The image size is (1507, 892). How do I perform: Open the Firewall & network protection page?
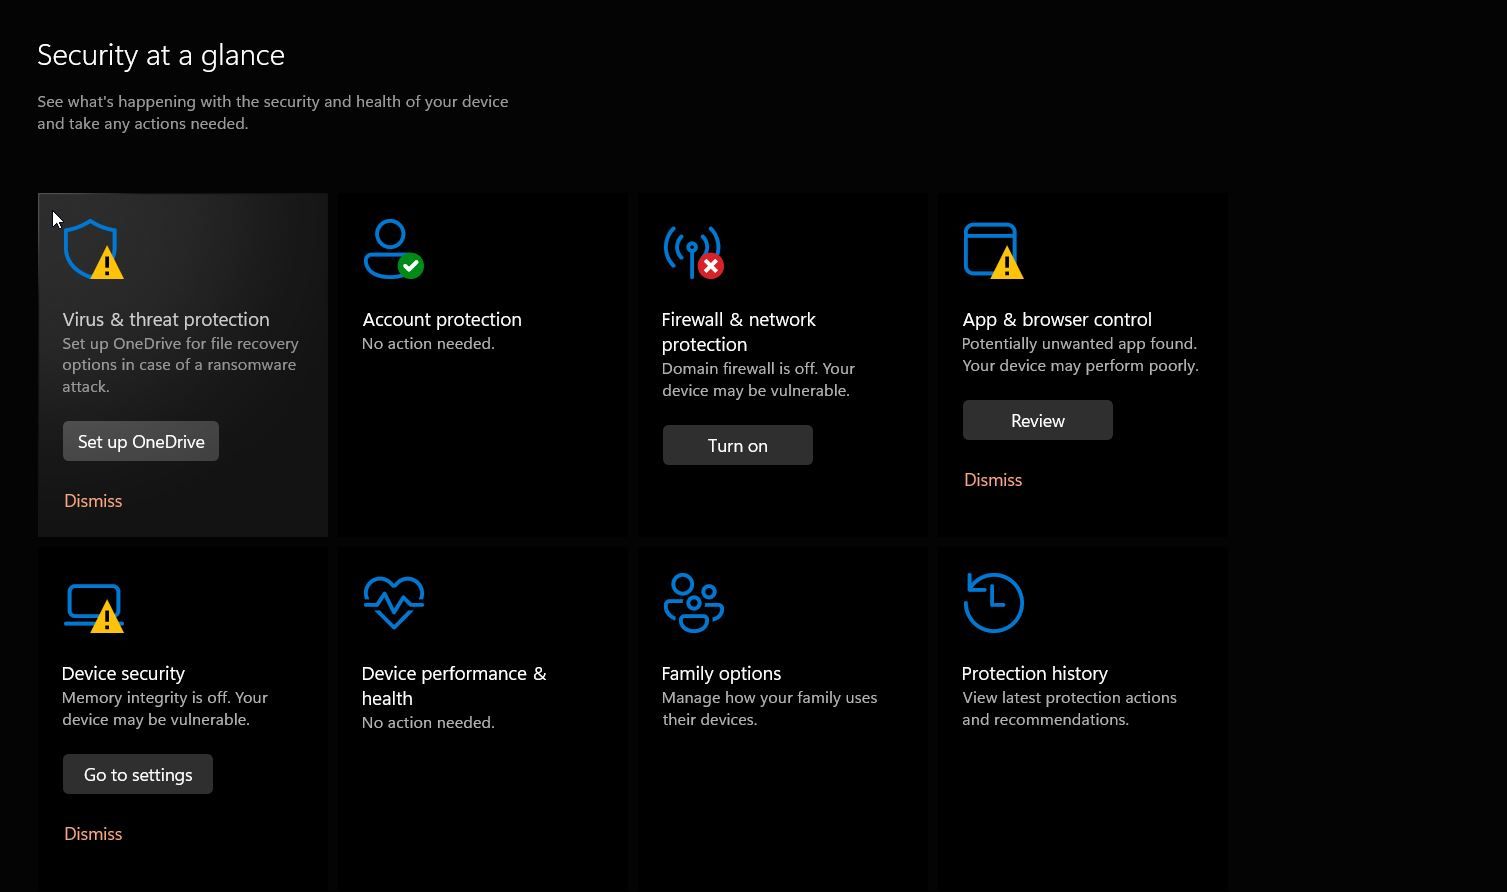(x=738, y=331)
